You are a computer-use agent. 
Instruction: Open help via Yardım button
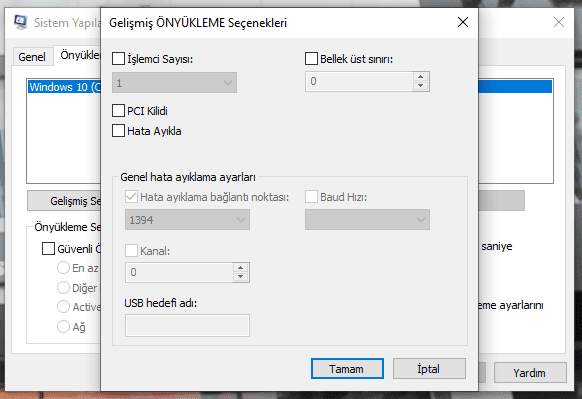tap(530, 373)
